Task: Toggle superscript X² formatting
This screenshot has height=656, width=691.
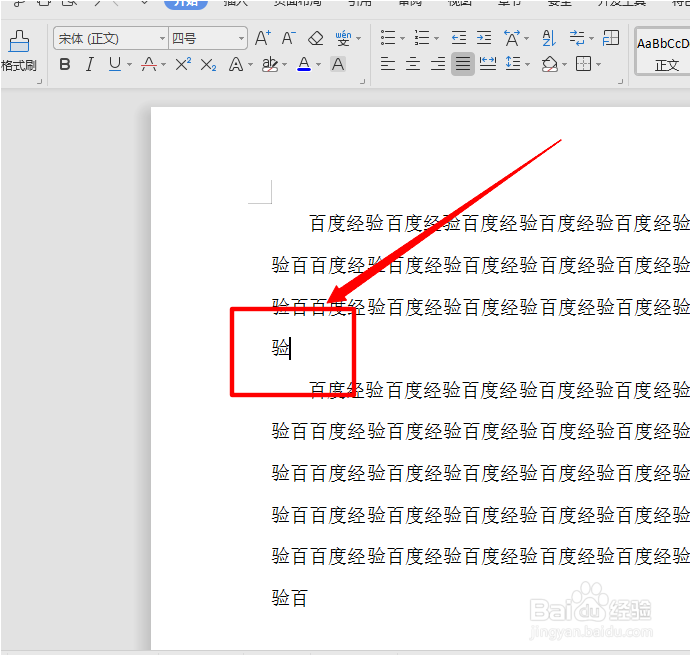Action: point(183,64)
